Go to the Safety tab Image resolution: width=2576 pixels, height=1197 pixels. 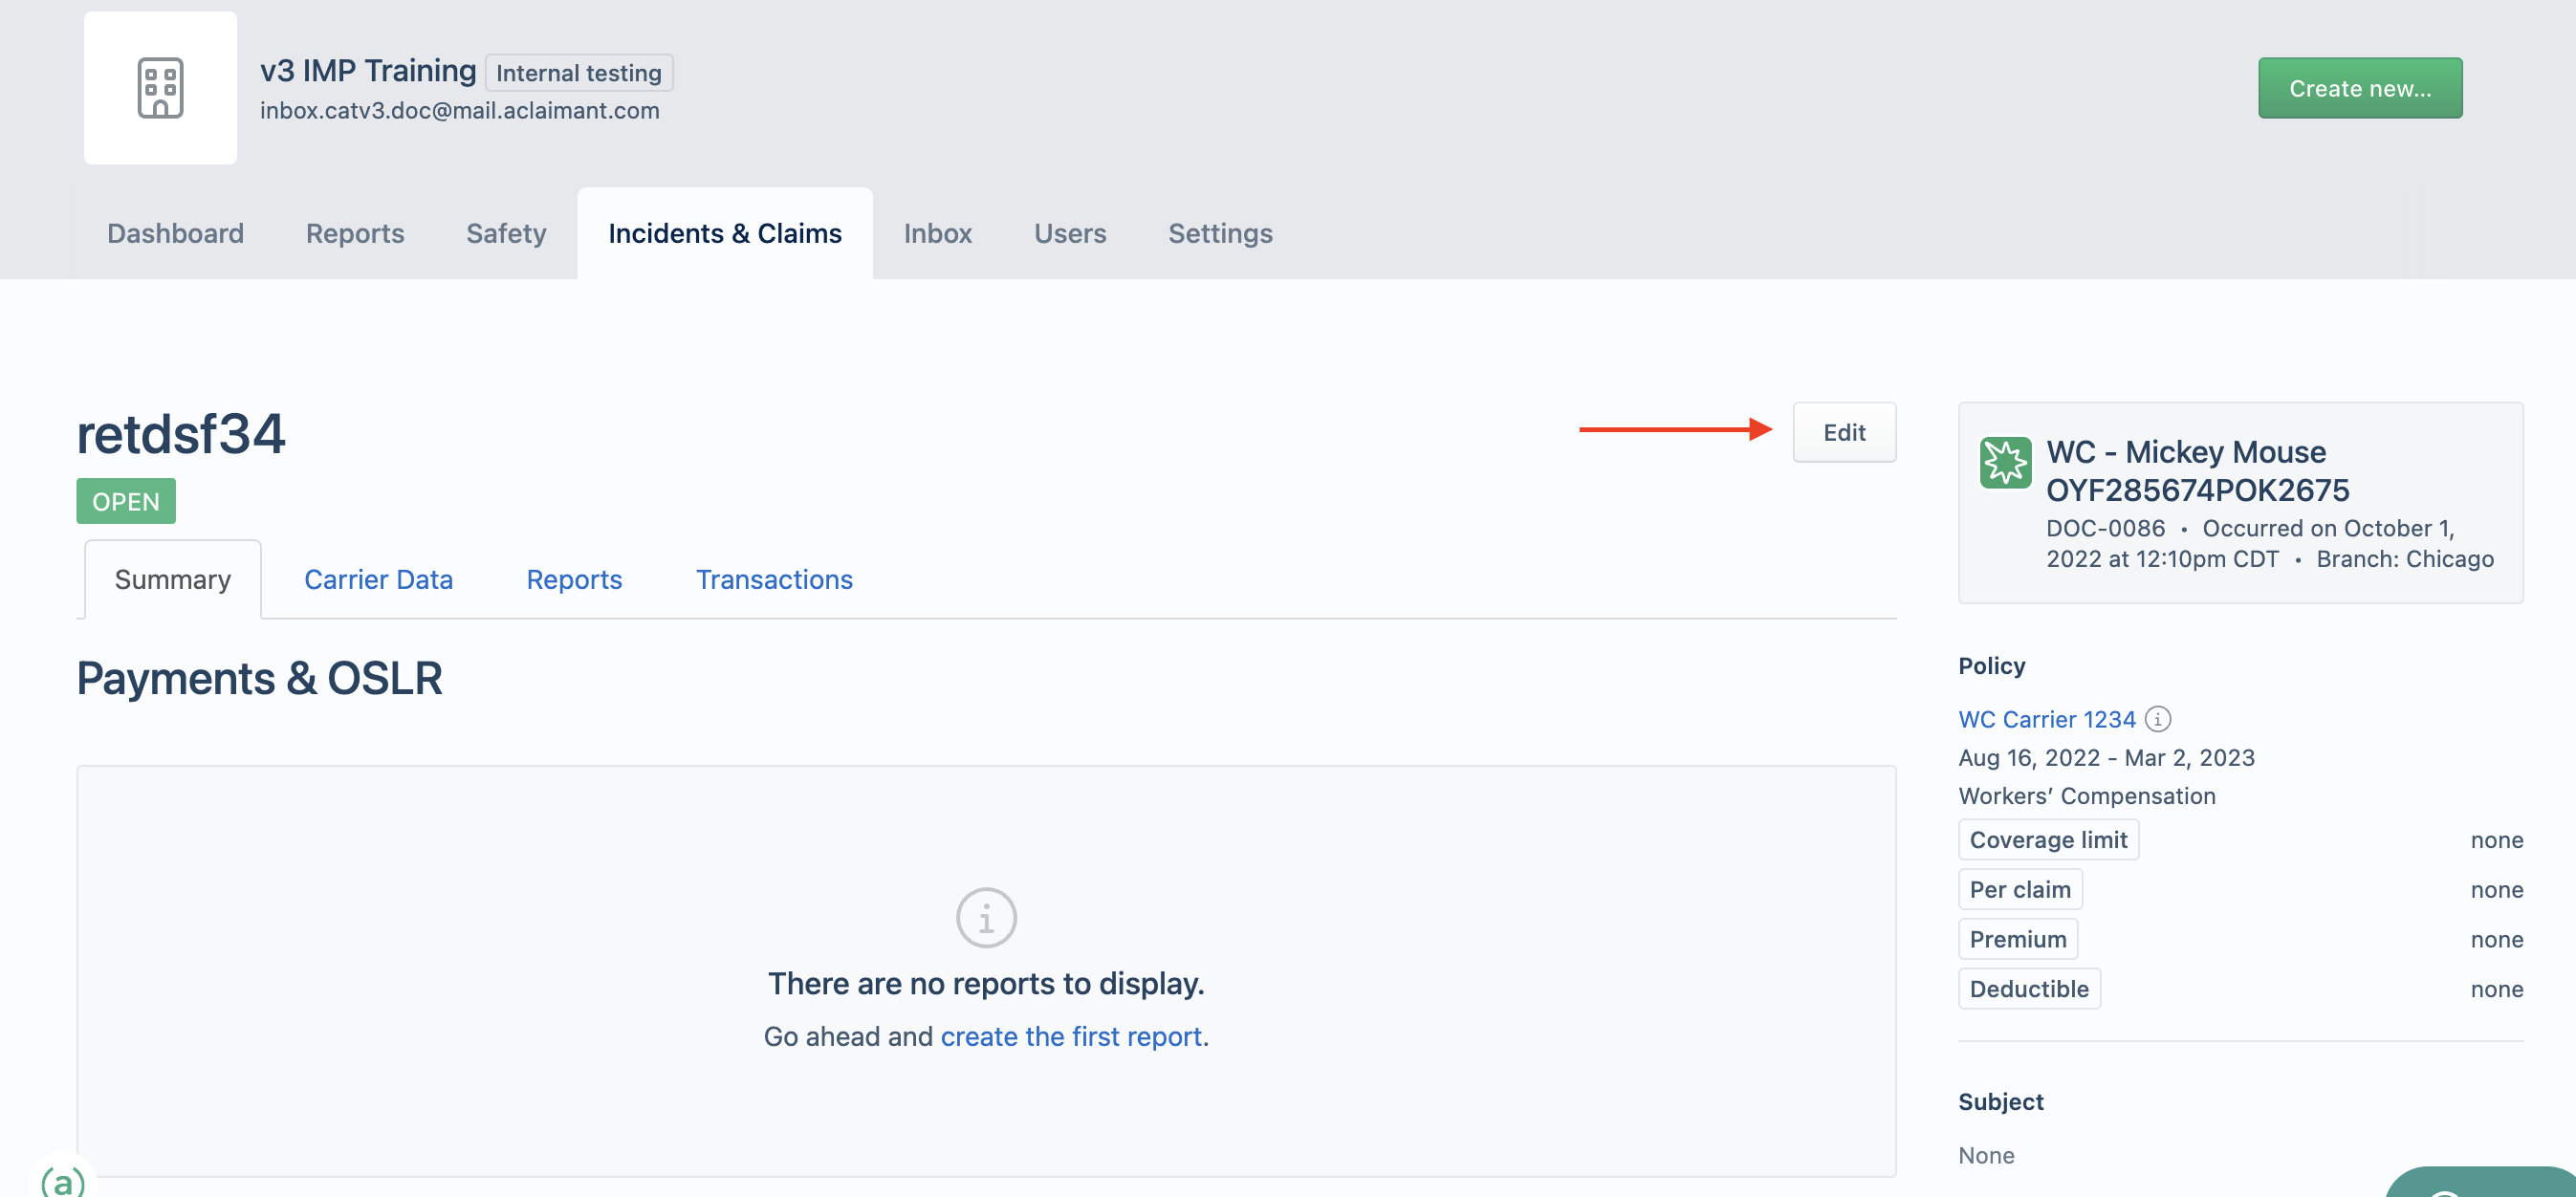(x=506, y=233)
